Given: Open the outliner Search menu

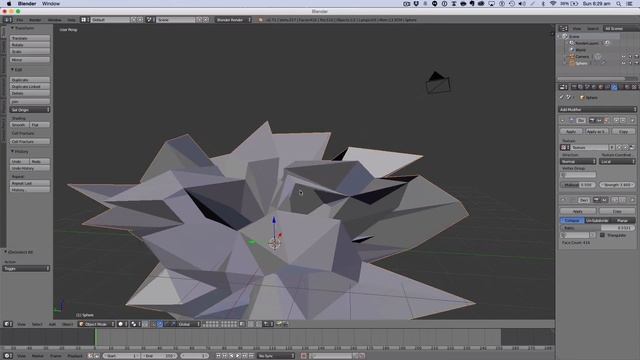Looking at the screenshot, I should tap(593, 29).
